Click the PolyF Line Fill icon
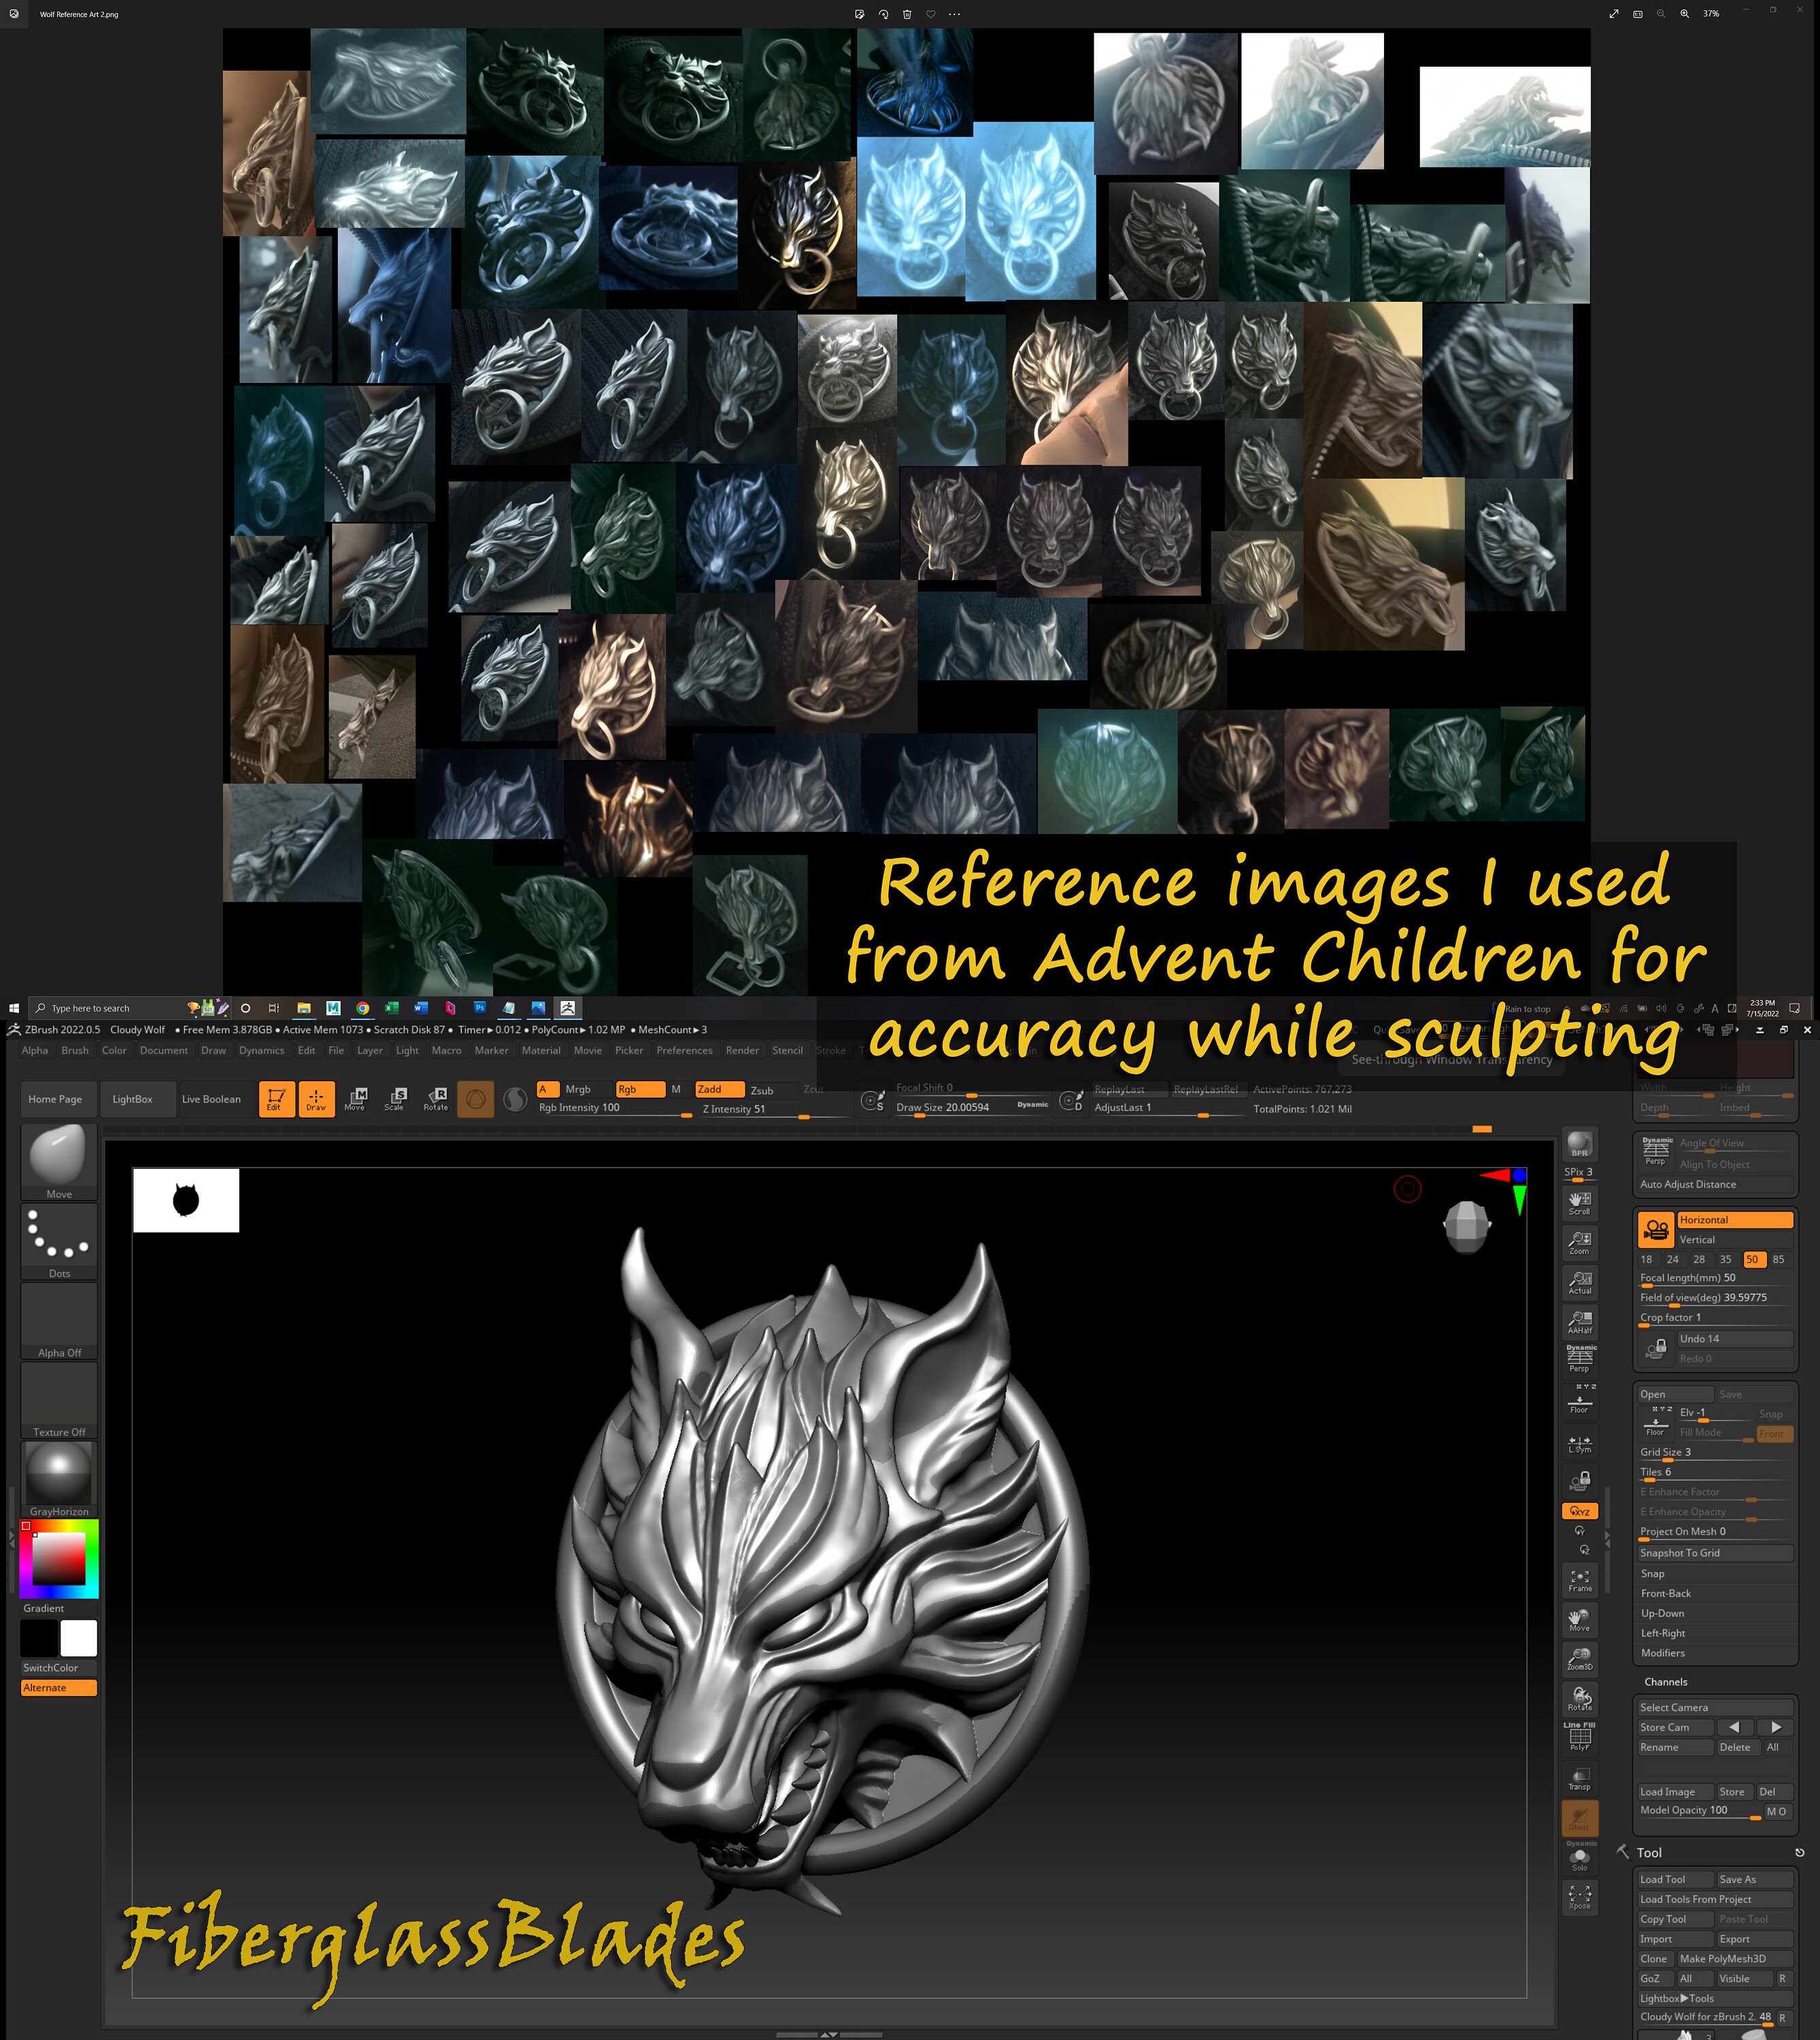This screenshot has height=2040, width=1820. tap(1579, 1738)
